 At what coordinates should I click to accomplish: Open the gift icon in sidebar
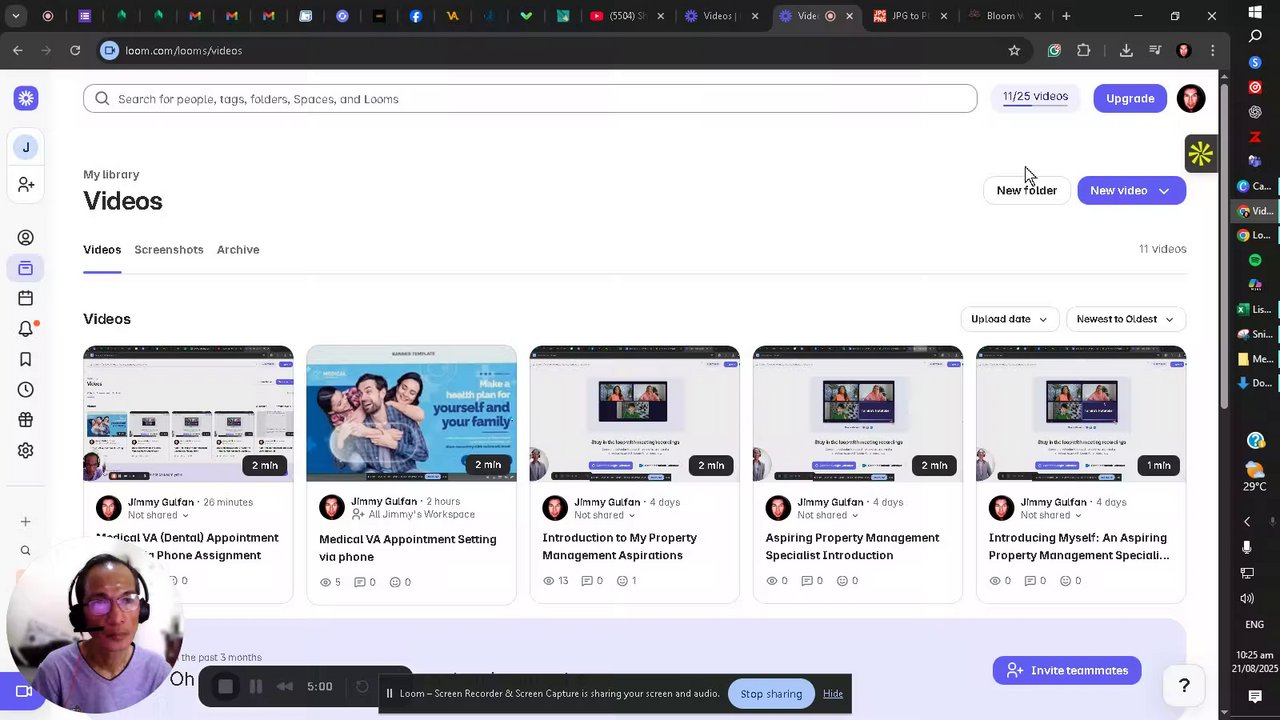(26, 420)
